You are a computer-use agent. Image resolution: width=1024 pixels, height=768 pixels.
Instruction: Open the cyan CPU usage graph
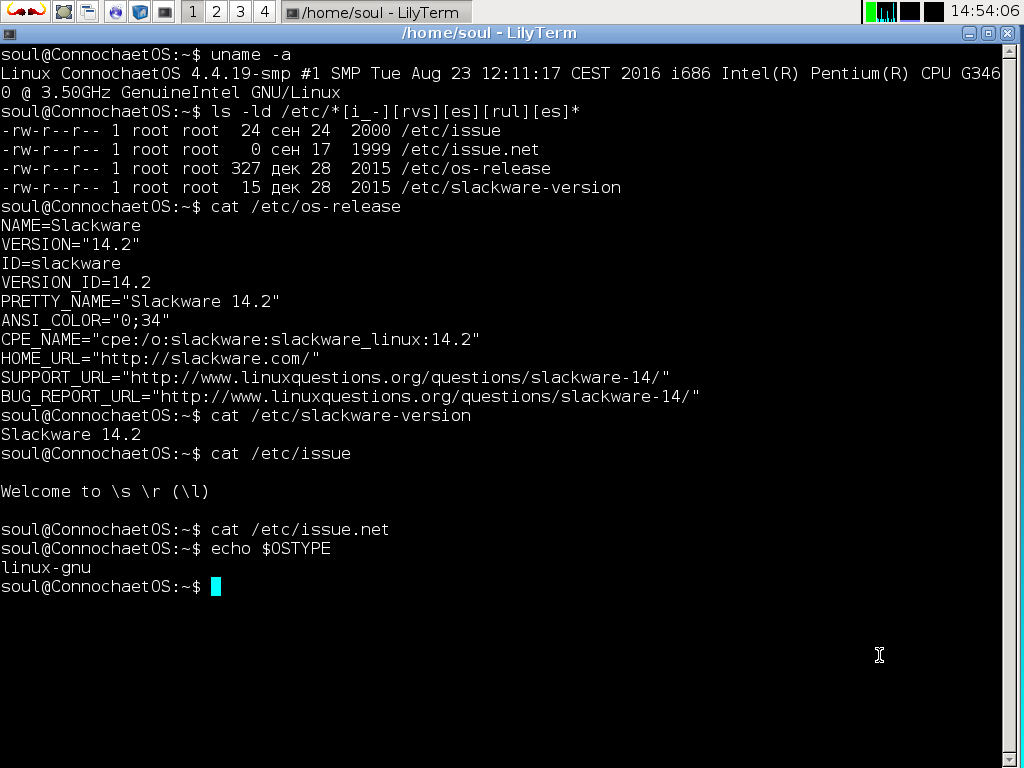[887, 12]
